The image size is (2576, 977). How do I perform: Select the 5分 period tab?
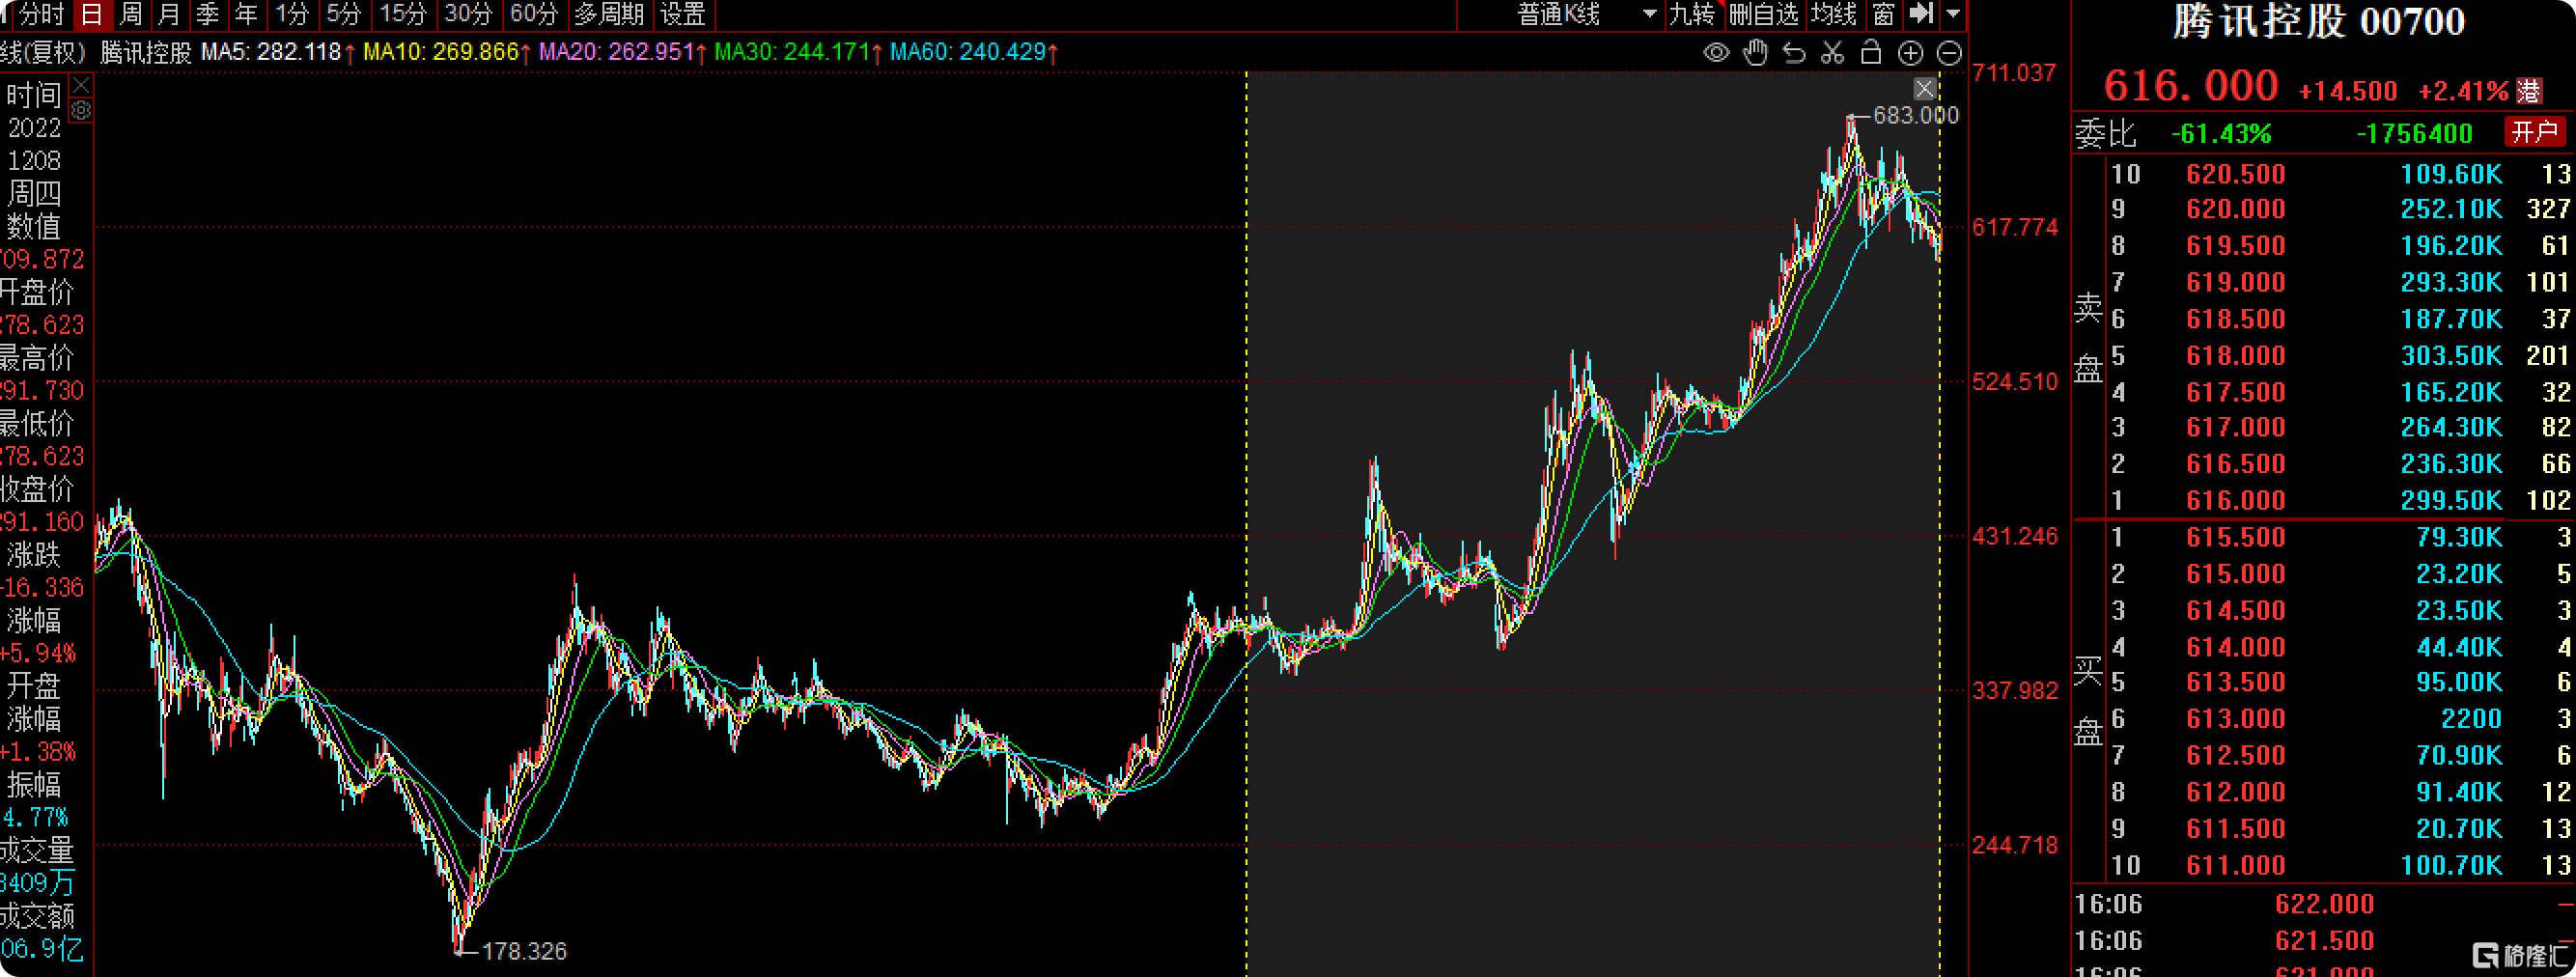pyautogui.click(x=343, y=14)
